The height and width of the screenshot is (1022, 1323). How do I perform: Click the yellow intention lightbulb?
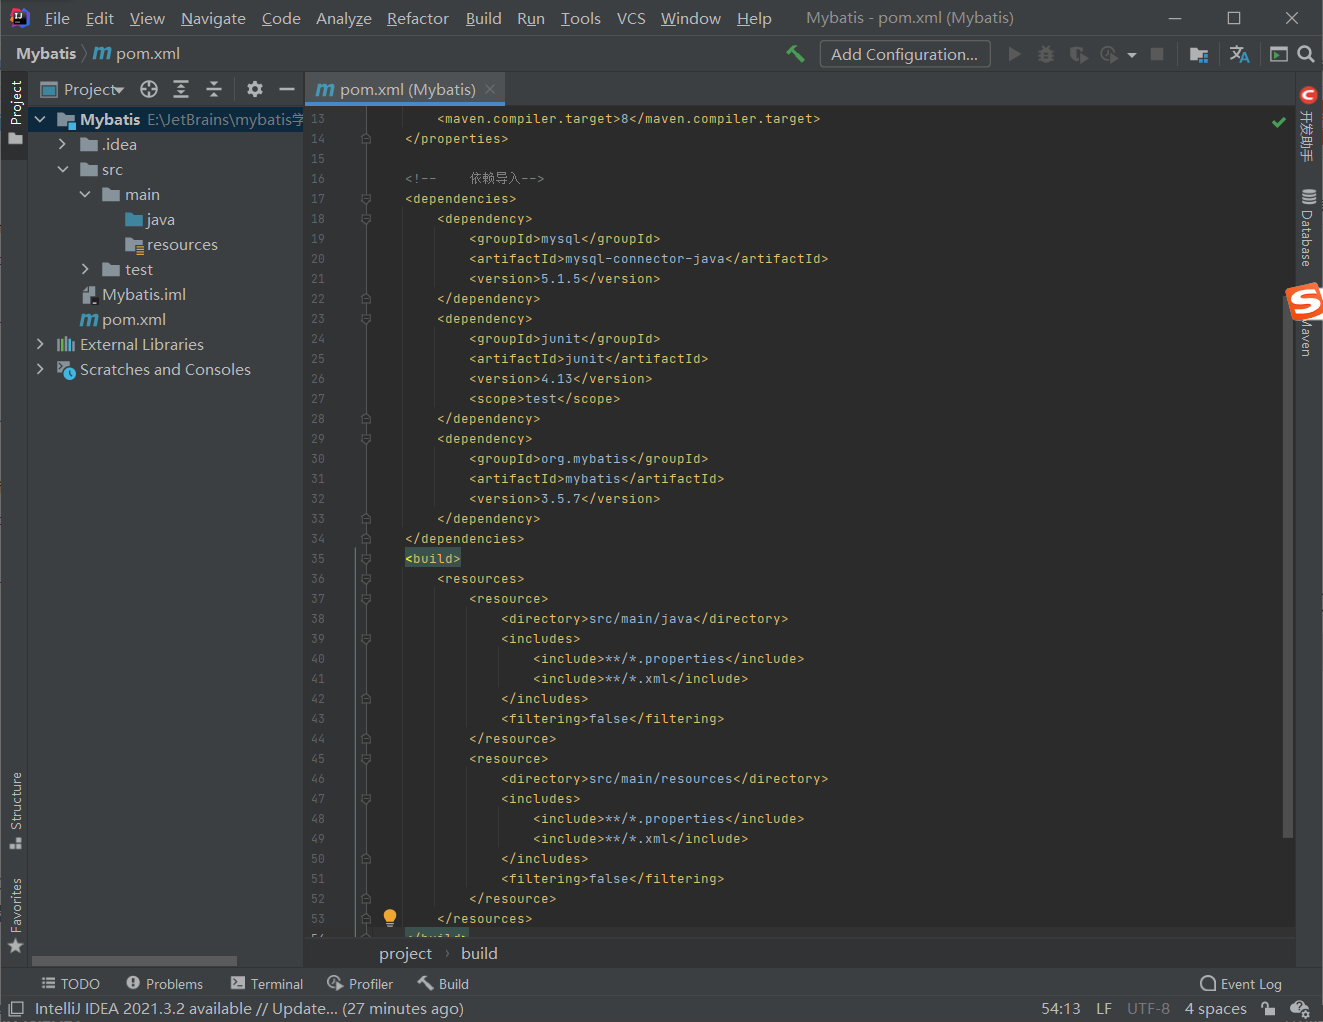(390, 917)
